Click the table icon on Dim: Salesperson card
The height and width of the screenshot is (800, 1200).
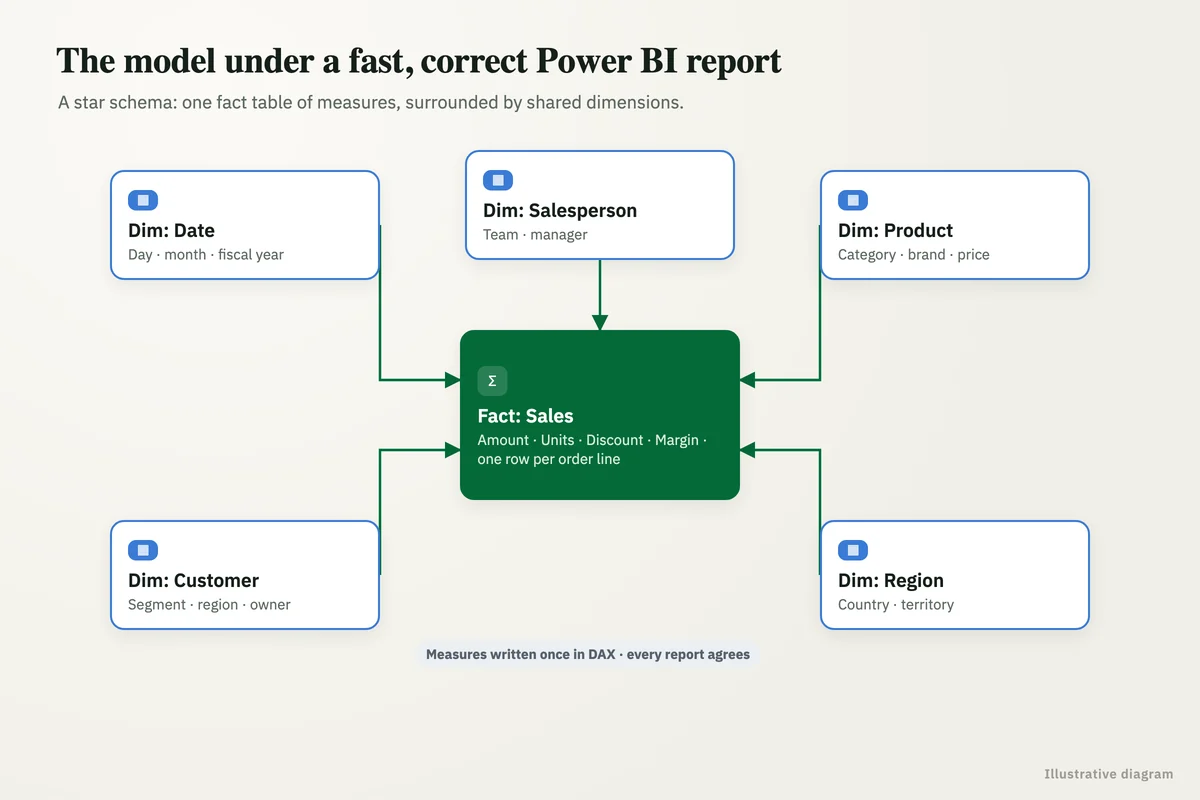(x=498, y=180)
